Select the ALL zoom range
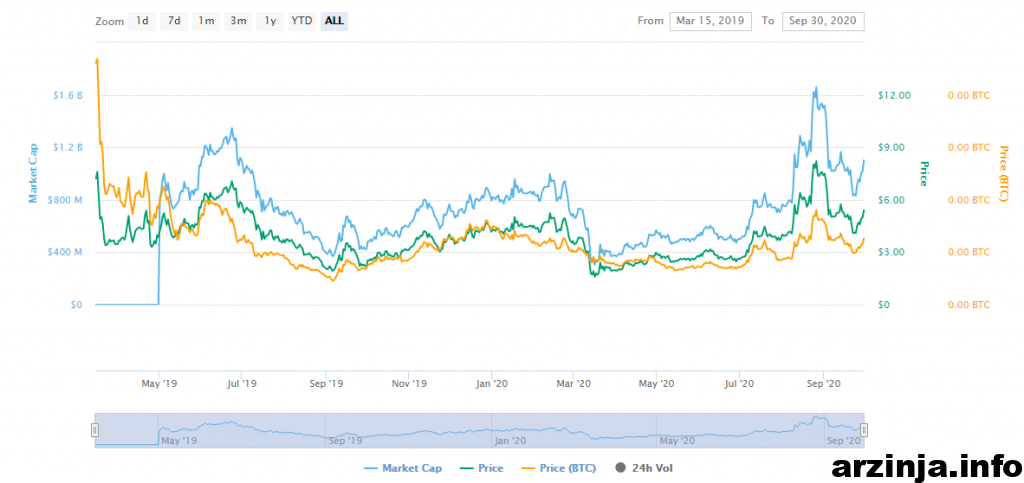 tap(334, 21)
